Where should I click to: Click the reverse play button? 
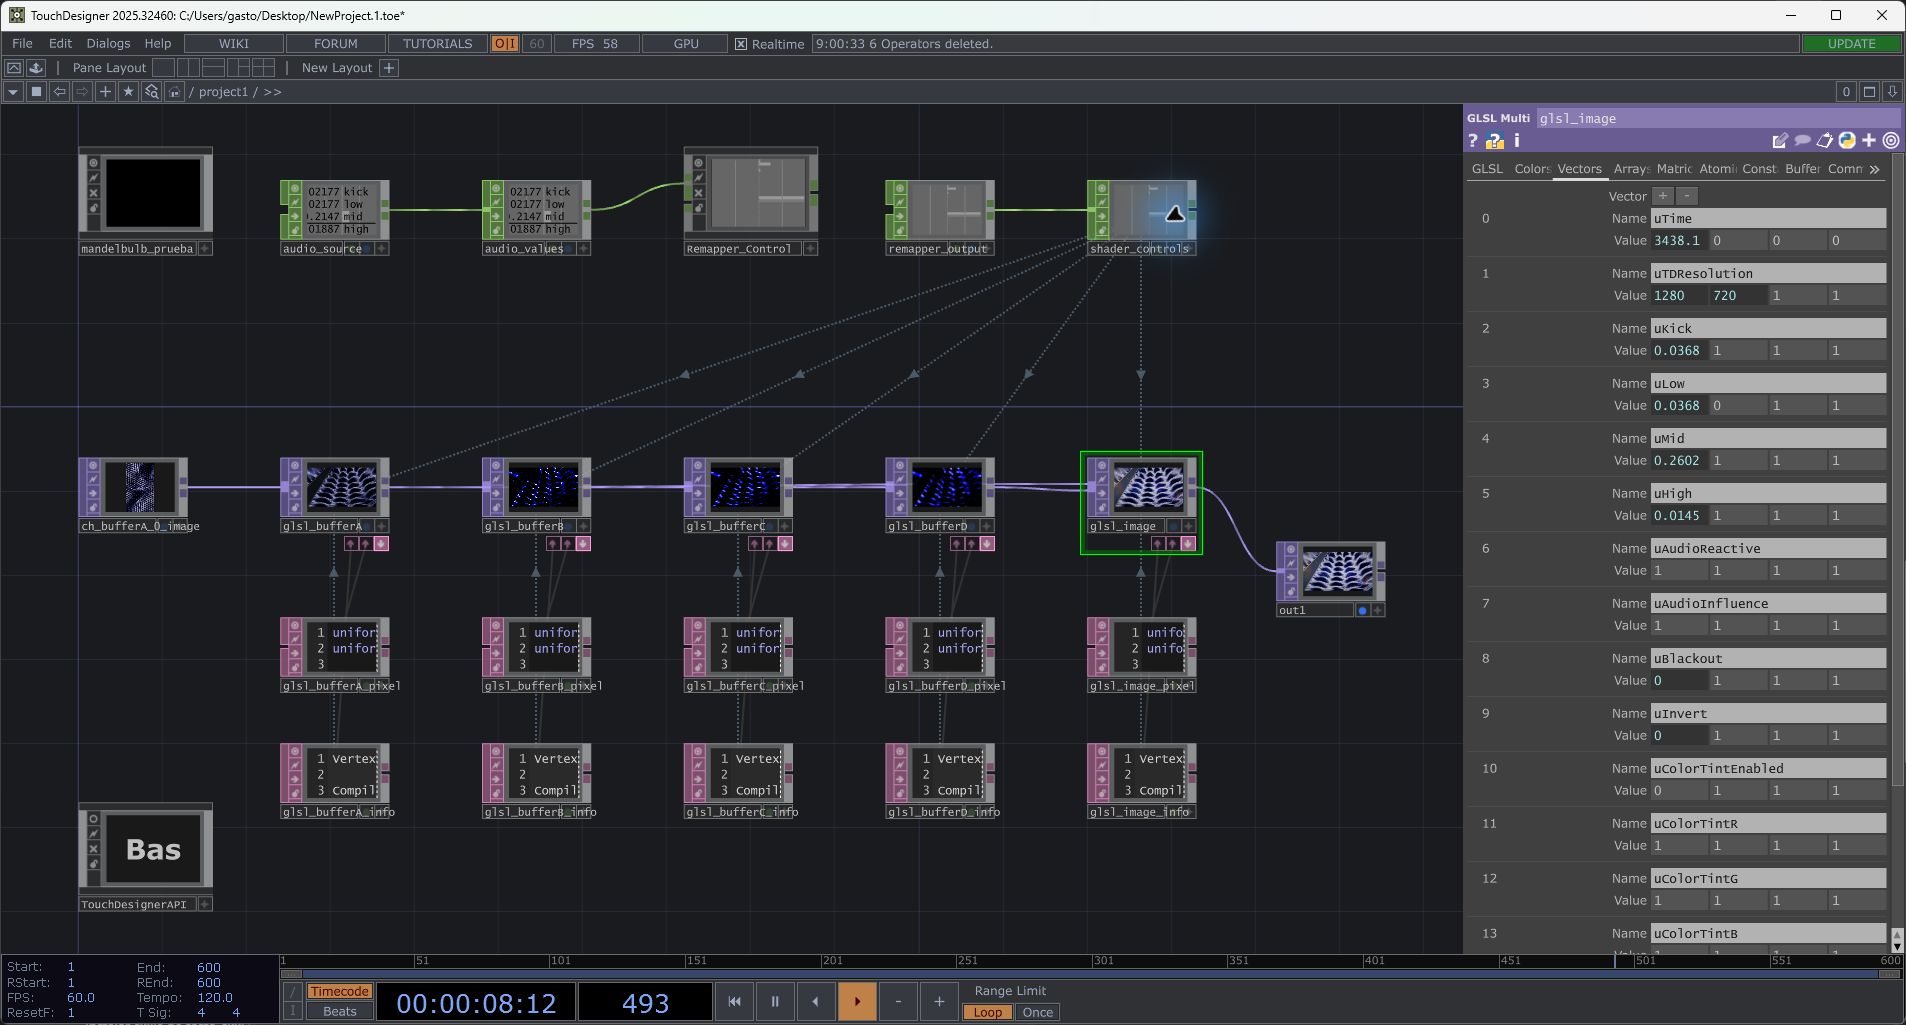pyautogui.click(x=816, y=1001)
